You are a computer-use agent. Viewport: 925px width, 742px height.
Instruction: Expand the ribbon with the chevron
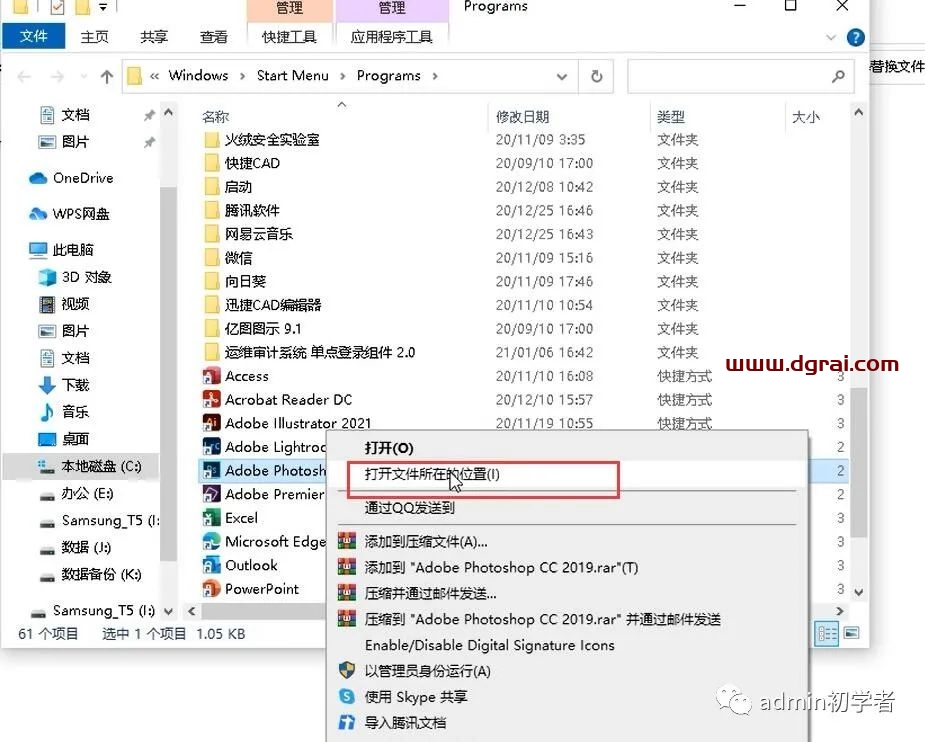click(831, 37)
